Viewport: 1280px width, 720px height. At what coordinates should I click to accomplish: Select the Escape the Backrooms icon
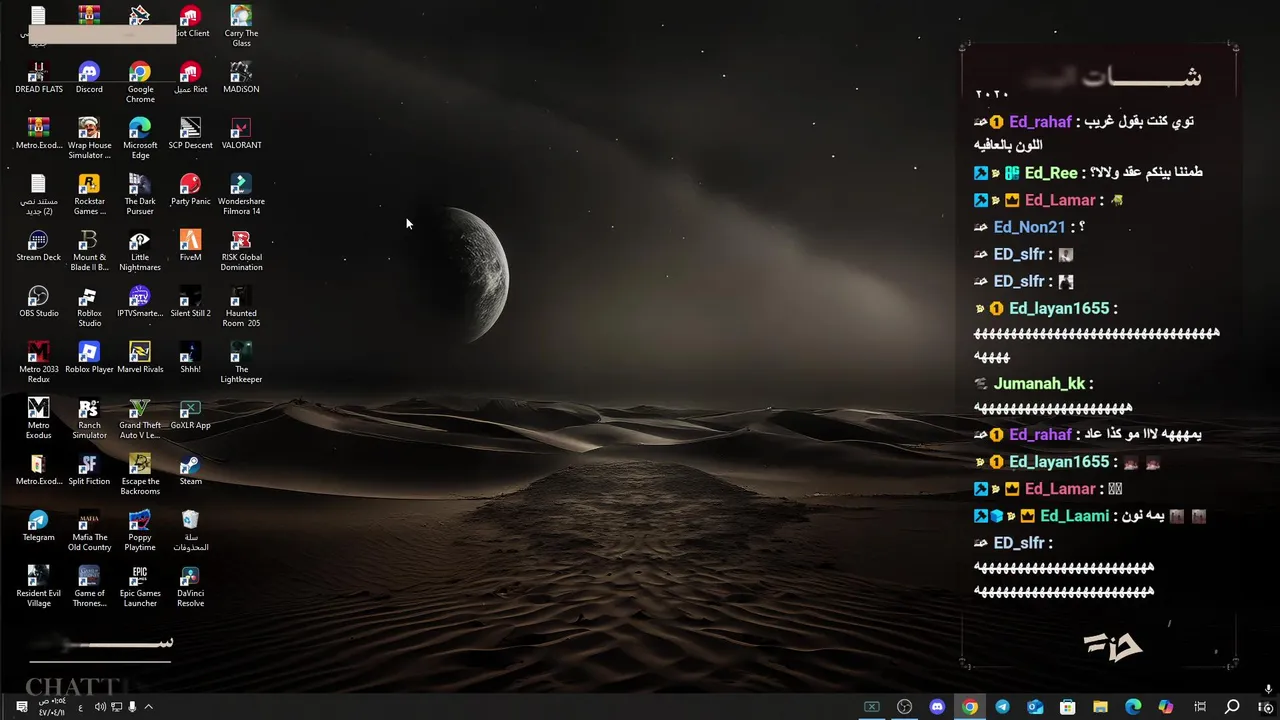pyautogui.click(x=140, y=474)
